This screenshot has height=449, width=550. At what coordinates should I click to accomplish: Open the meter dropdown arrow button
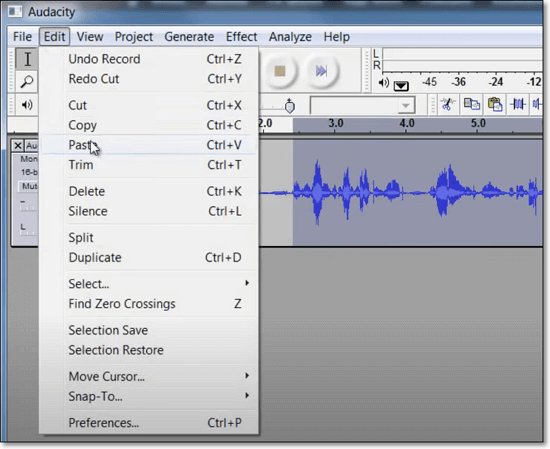pyautogui.click(x=401, y=86)
